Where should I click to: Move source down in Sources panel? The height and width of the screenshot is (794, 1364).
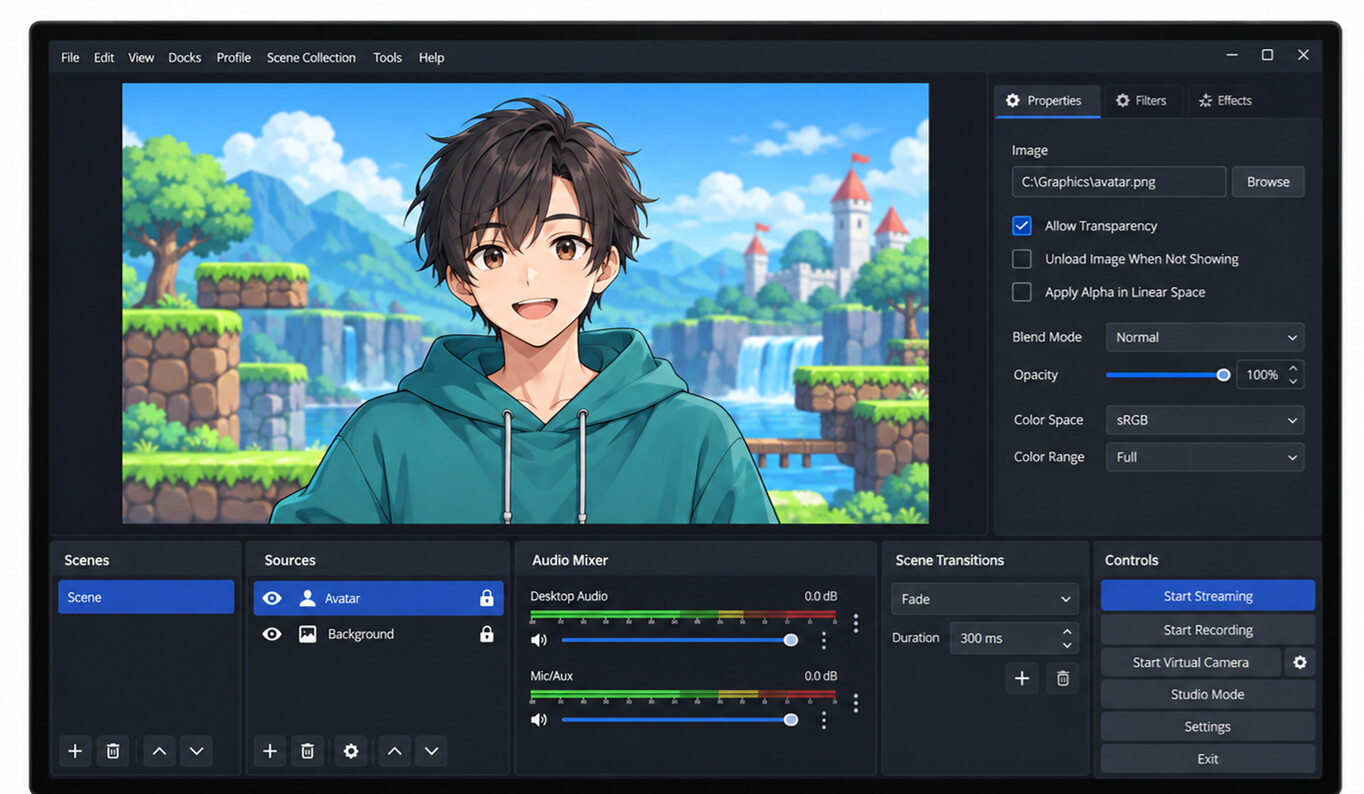pyautogui.click(x=431, y=751)
